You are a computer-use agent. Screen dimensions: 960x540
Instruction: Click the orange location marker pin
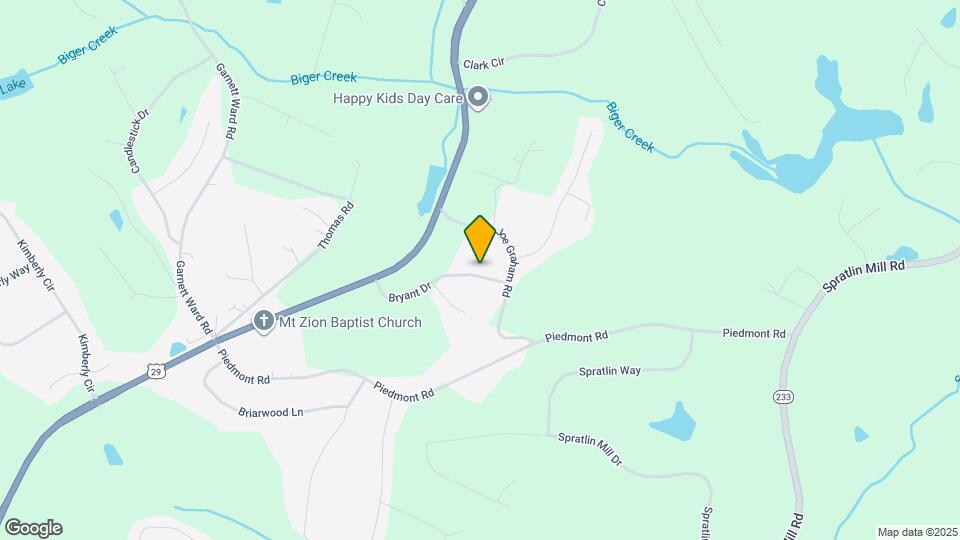tap(480, 239)
